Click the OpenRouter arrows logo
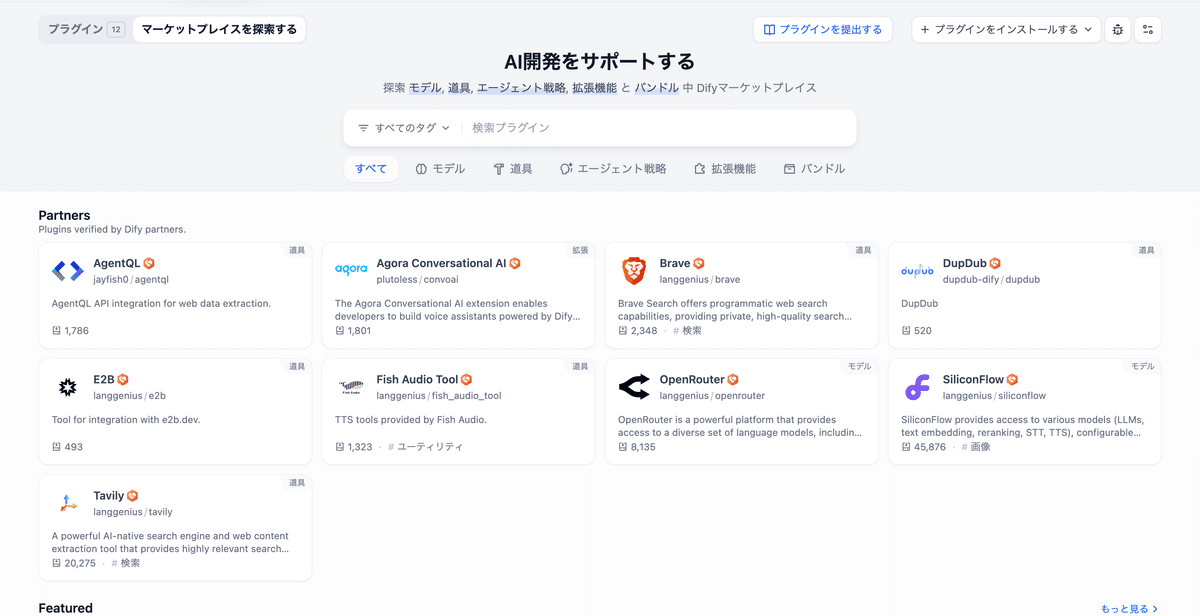Screen dimensions: 1200x616 pos(632,386)
